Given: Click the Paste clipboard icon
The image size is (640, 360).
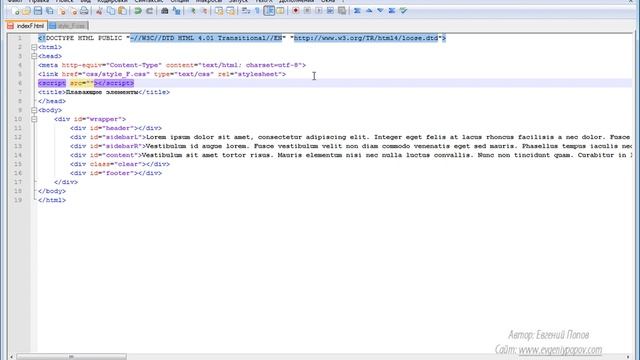Looking at the screenshot, I should pyautogui.click(x=122, y=11).
